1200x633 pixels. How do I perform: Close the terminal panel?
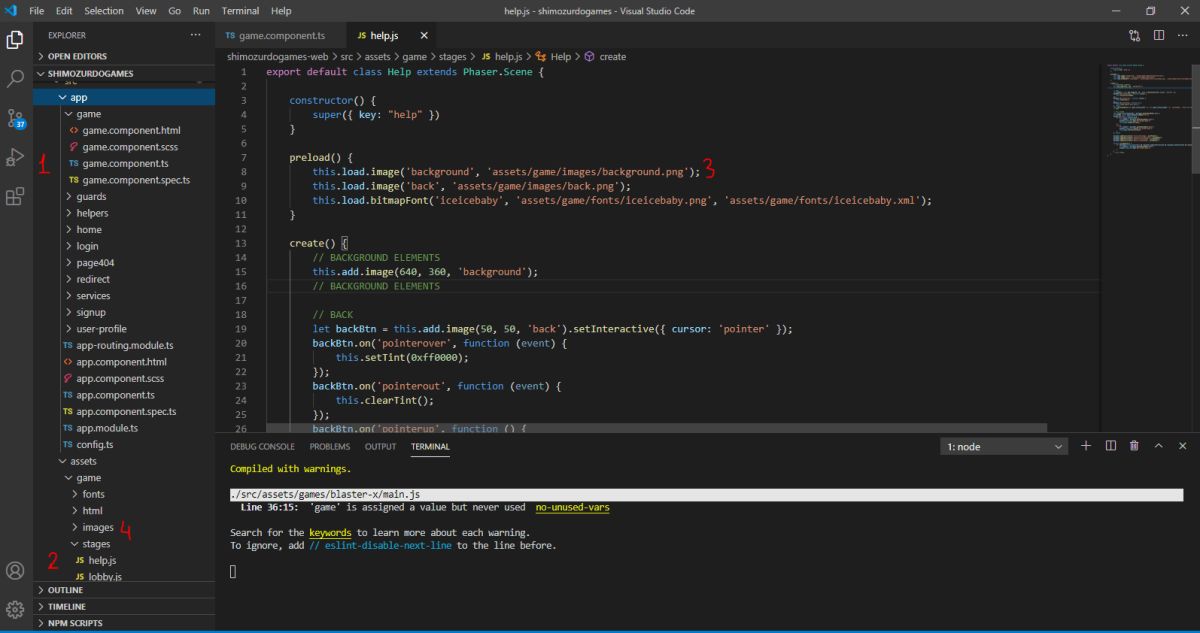pos(1182,446)
